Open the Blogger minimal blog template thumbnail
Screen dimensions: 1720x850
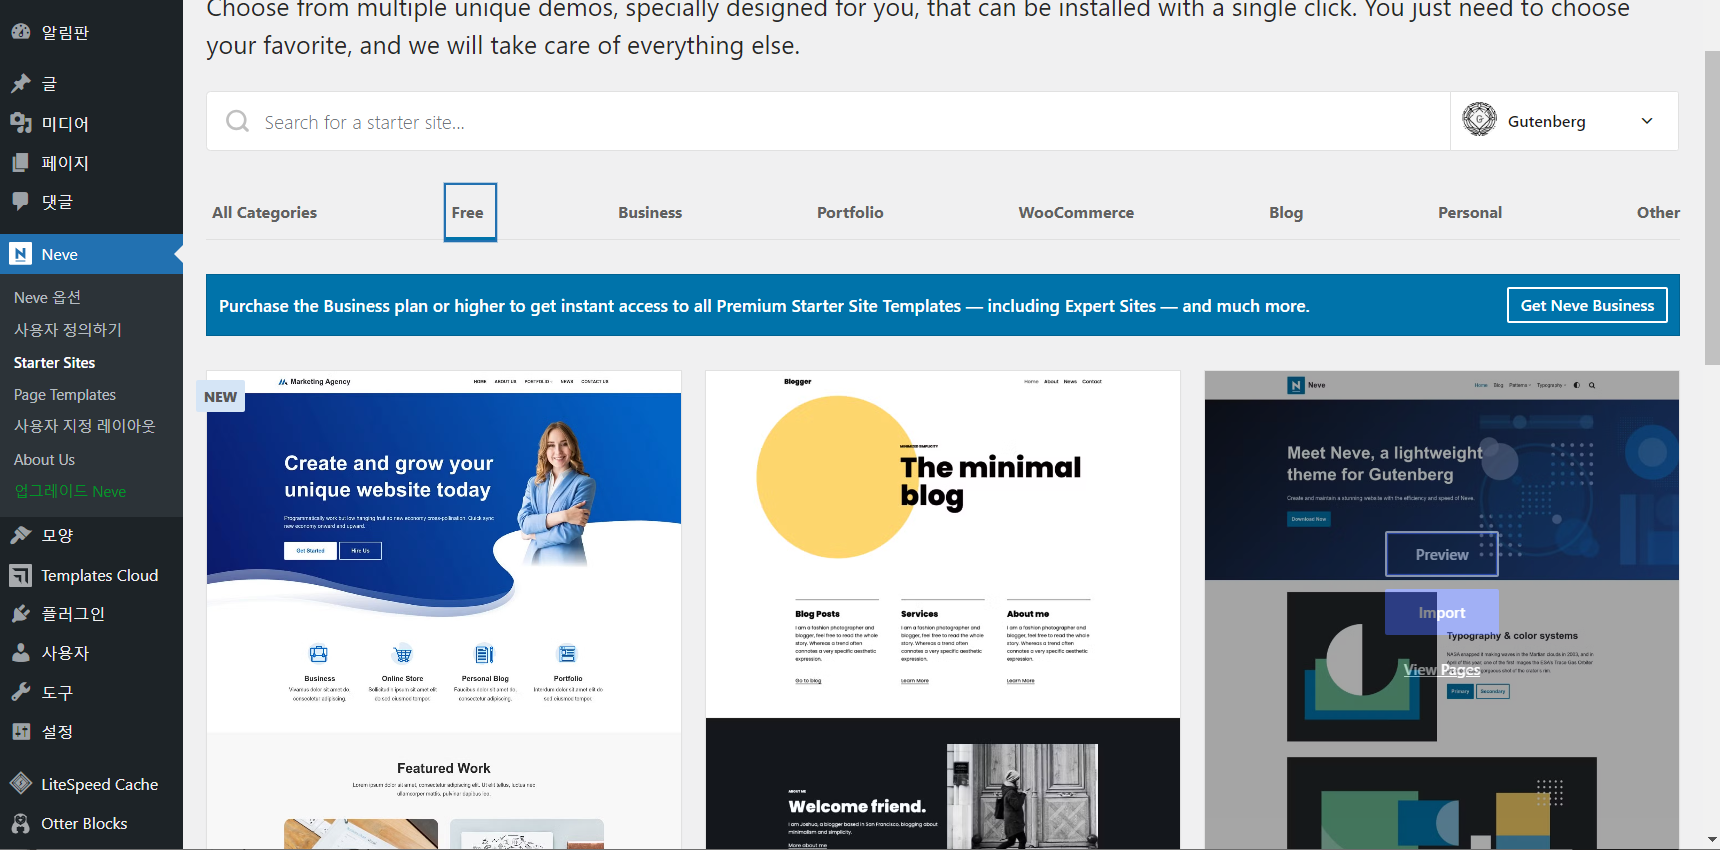(x=943, y=610)
